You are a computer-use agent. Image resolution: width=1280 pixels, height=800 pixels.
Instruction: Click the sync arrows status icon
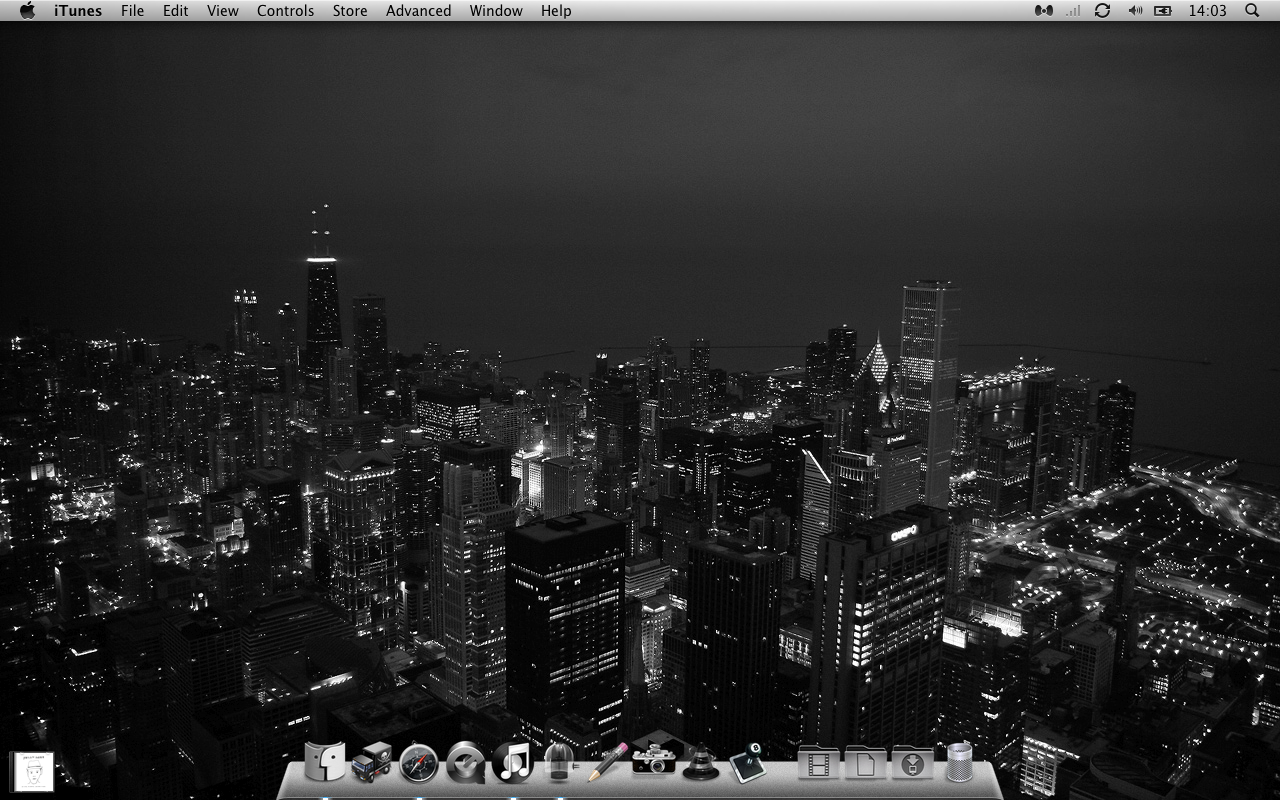1102,11
